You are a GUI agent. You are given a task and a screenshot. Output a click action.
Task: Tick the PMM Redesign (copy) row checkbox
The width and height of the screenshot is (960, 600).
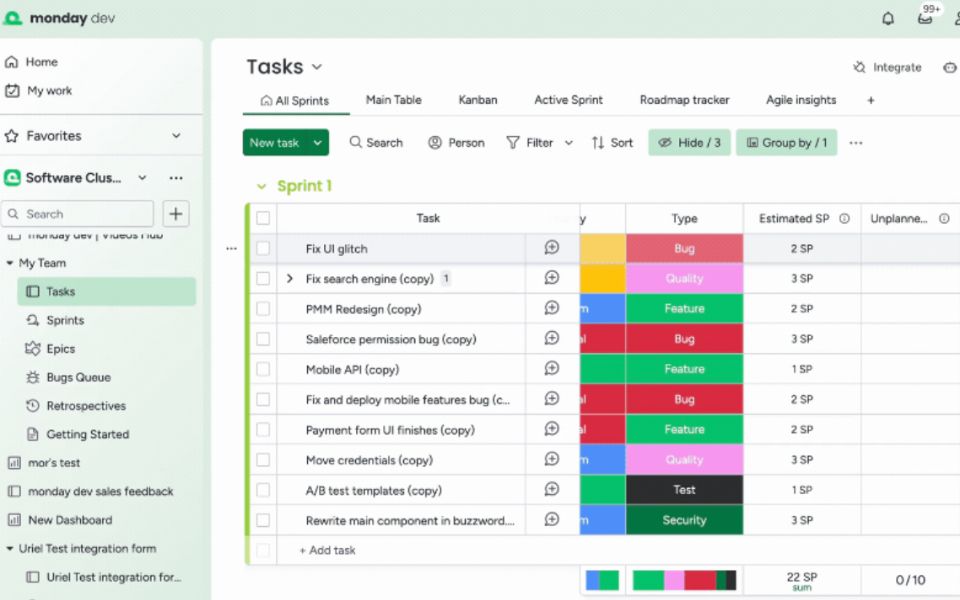[x=263, y=309]
